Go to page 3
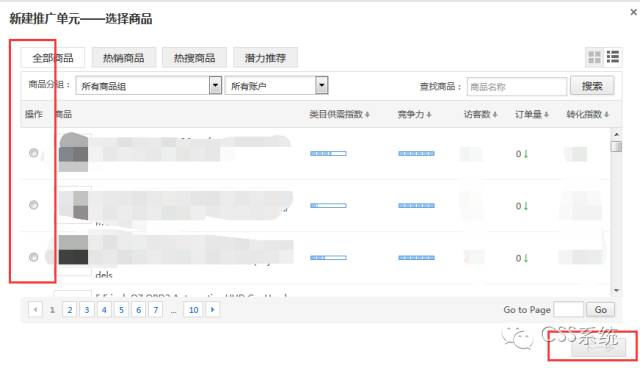This screenshot has width=640, height=368. point(87,310)
